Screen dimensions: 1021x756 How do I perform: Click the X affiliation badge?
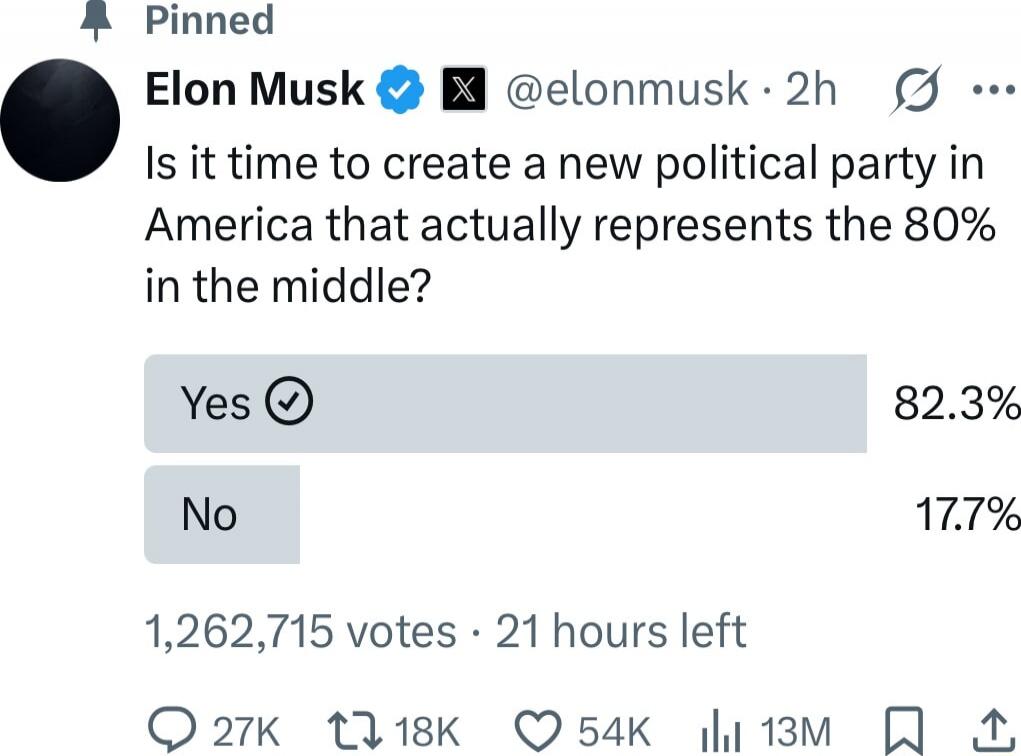(463, 89)
